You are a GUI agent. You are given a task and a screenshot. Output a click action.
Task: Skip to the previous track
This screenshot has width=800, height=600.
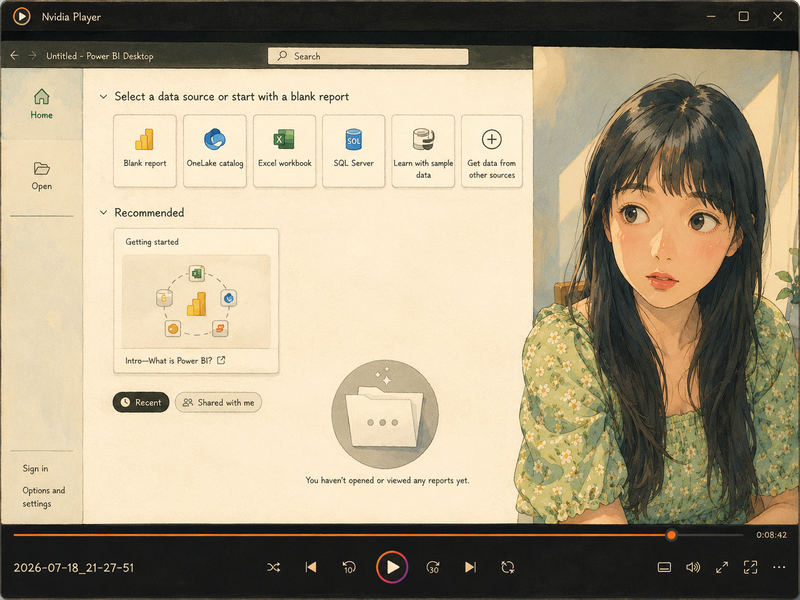(x=311, y=567)
